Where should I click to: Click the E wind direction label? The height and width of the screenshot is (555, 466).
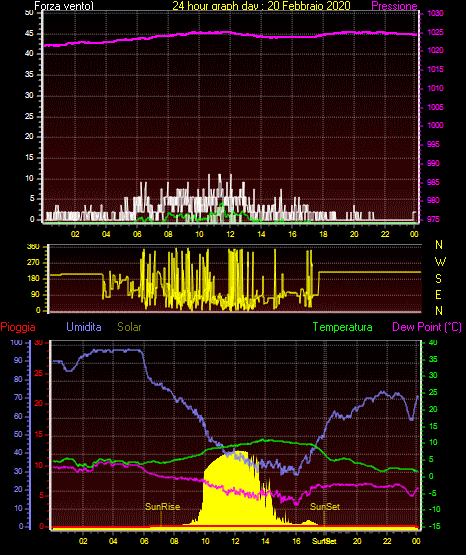438,294
